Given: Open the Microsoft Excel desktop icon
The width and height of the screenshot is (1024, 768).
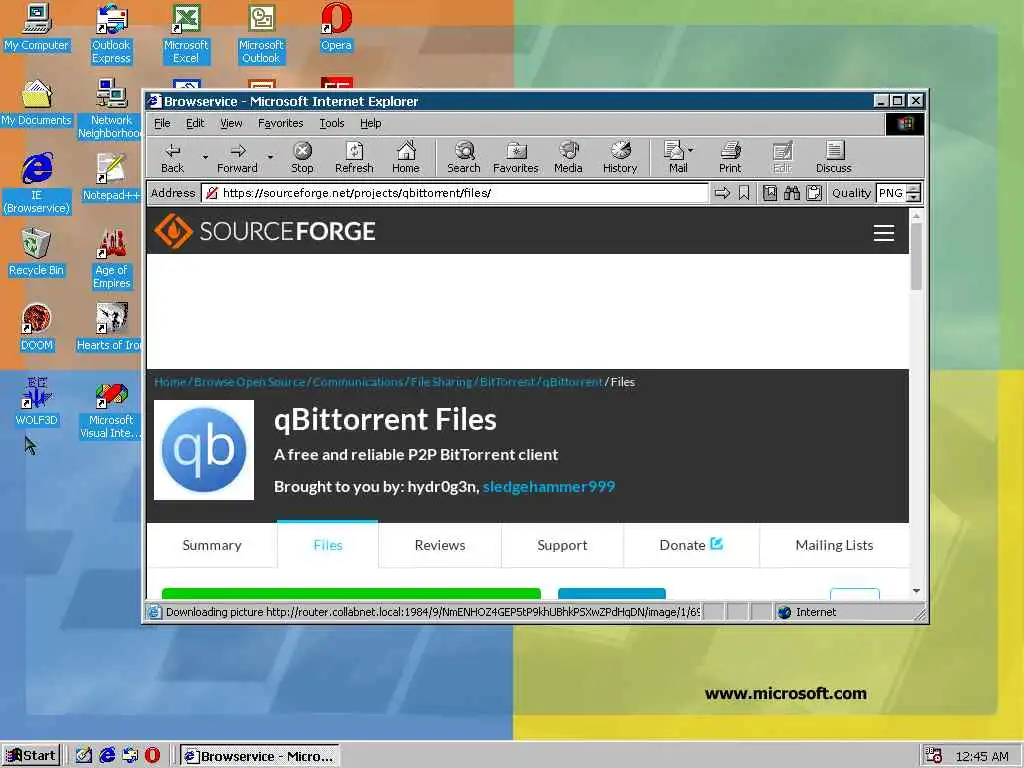Looking at the screenshot, I should point(186,33).
